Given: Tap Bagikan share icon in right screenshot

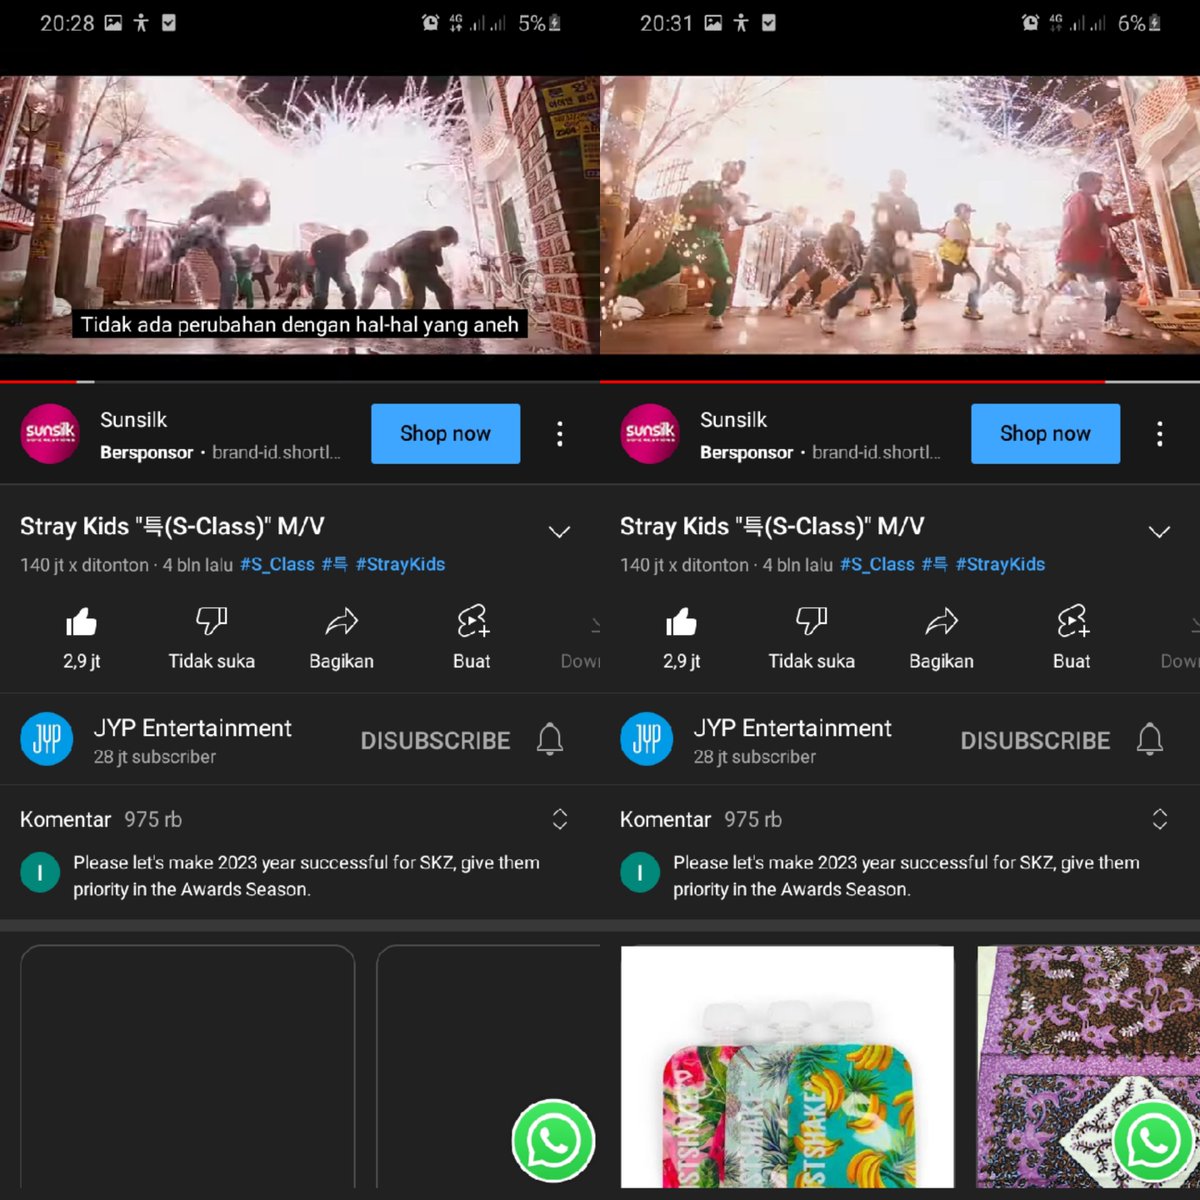Looking at the screenshot, I should click(x=941, y=622).
